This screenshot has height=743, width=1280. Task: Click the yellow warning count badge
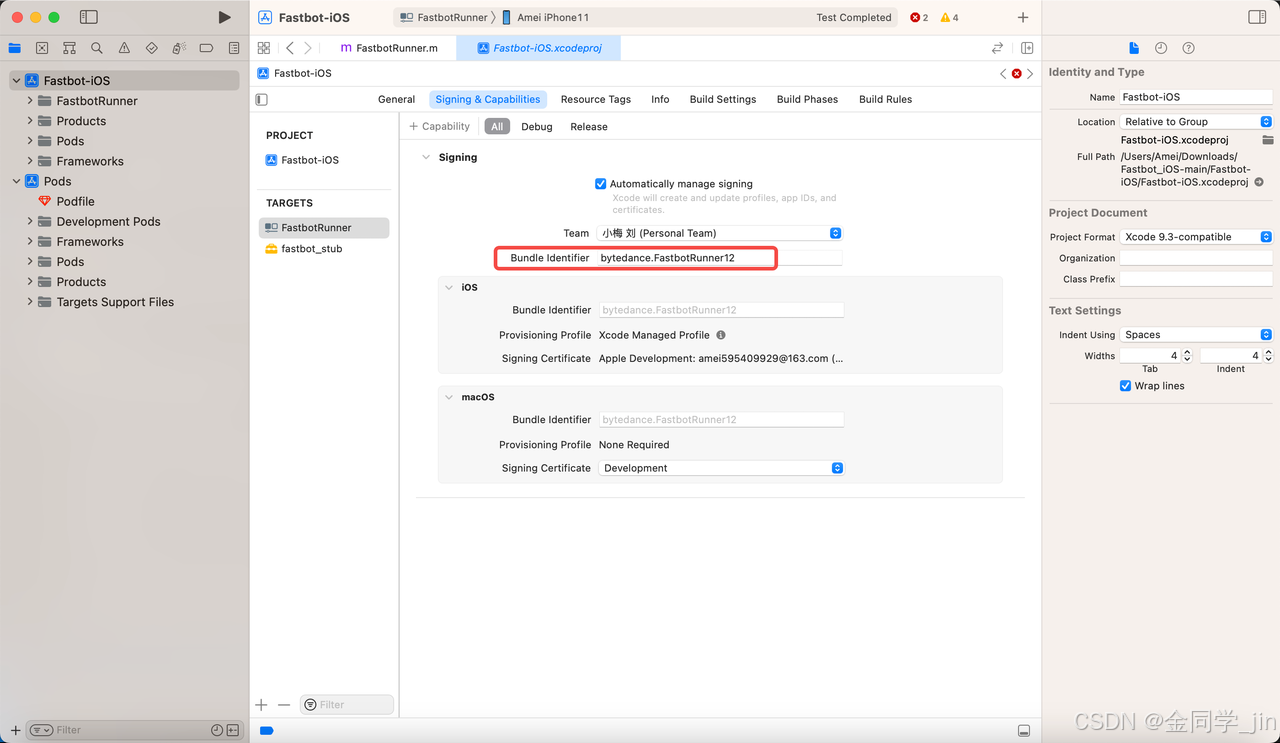(949, 18)
